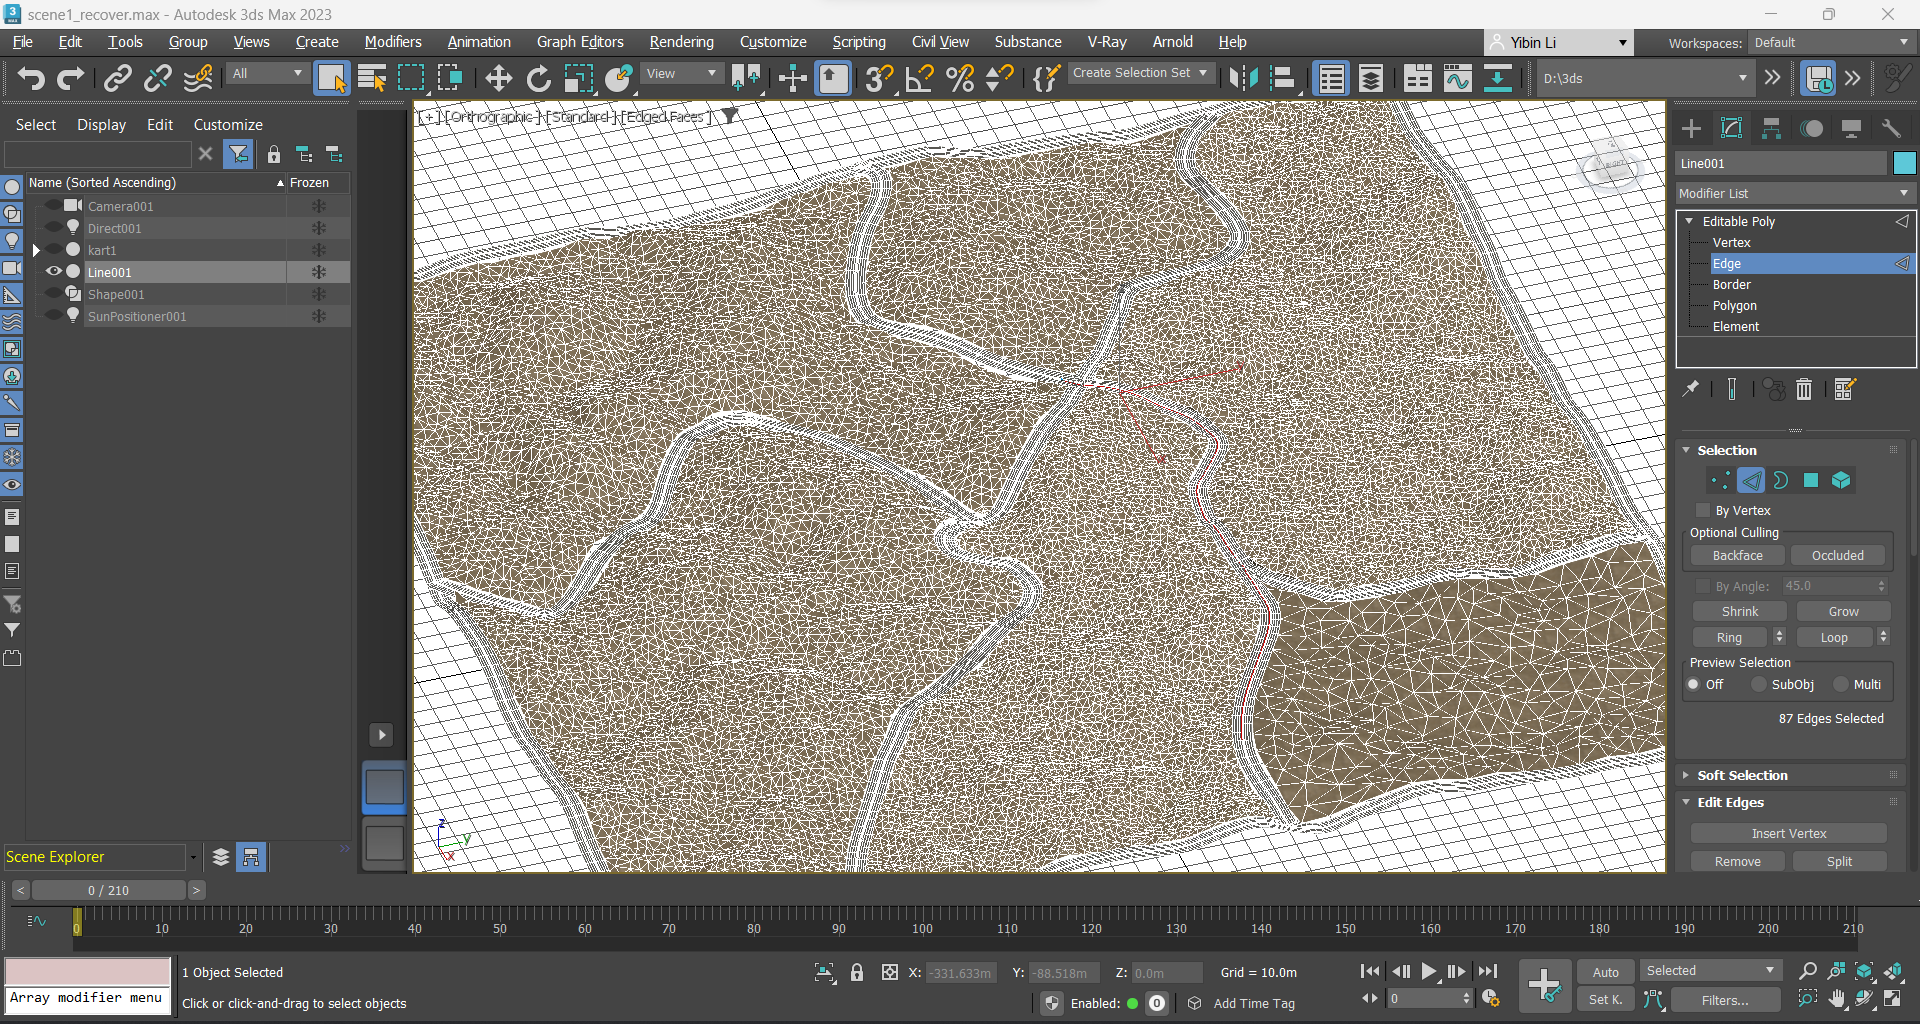1920x1024 pixels.
Task: Open the Rendering menu
Action: coord(681,42)
